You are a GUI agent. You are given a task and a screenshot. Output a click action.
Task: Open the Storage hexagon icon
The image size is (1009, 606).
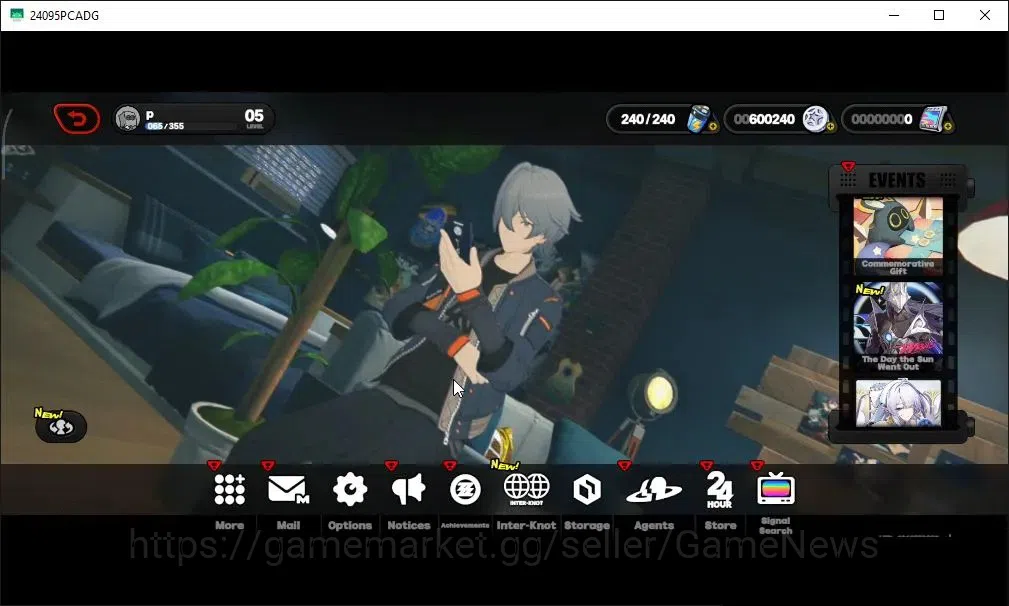pos(587,490)
